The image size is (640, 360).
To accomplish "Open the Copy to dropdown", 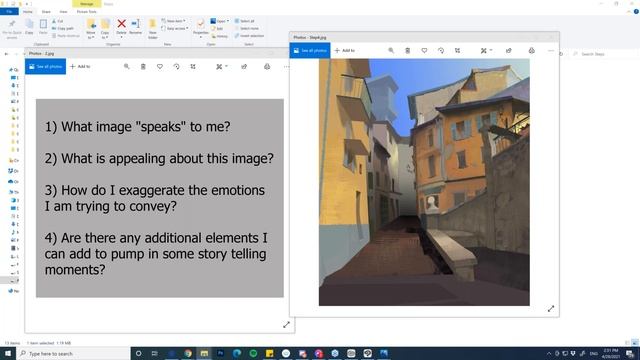I will click(x=105, y=29).
